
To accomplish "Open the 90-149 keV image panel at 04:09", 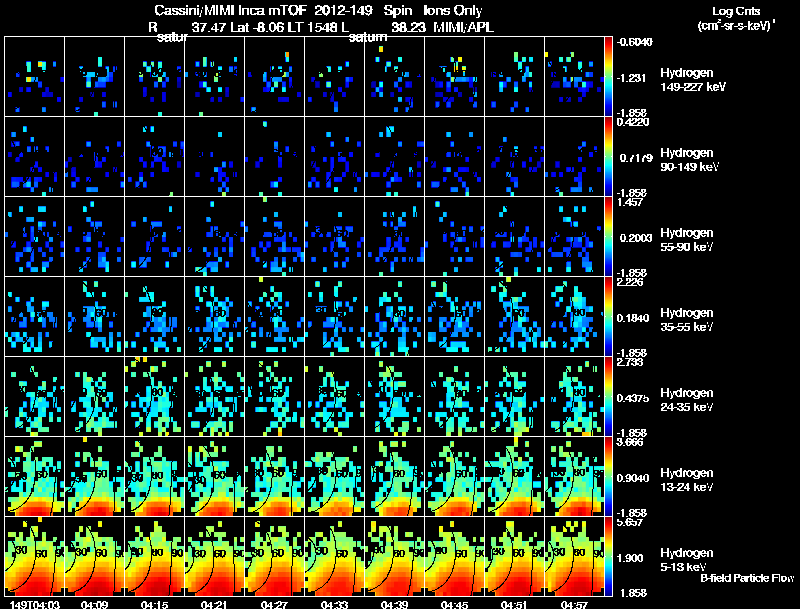I will point(94,157).
